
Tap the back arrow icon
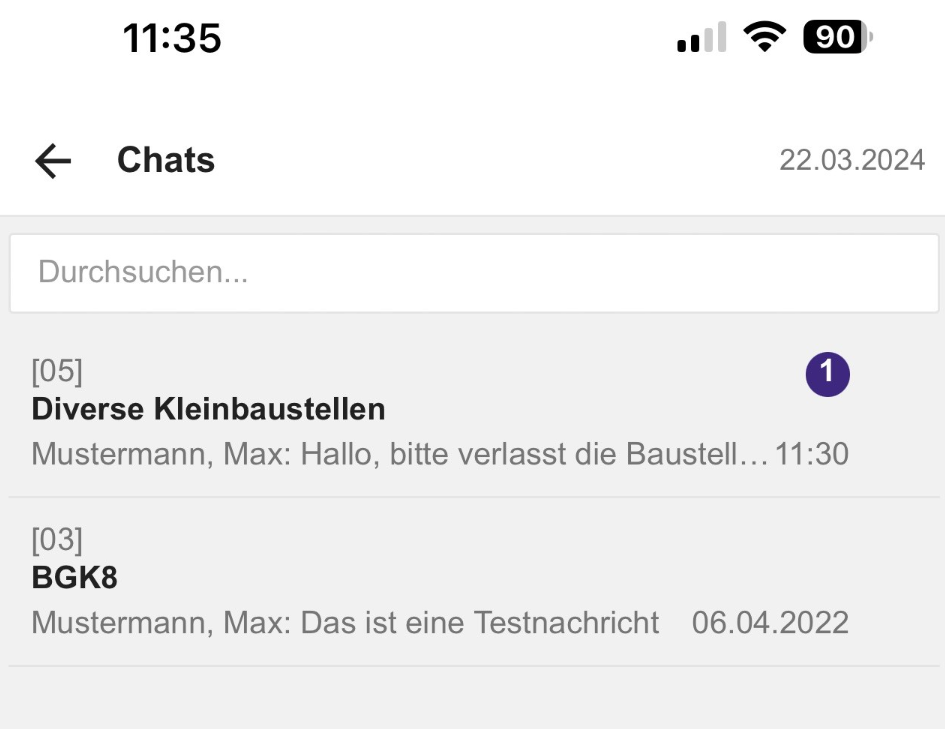click(x=53, y=161)
